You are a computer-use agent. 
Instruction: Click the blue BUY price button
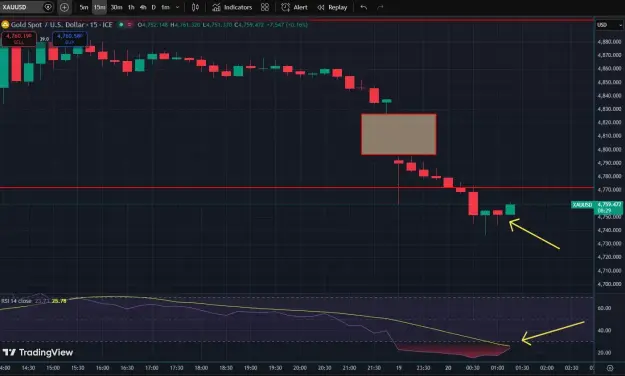coord(70,39)
